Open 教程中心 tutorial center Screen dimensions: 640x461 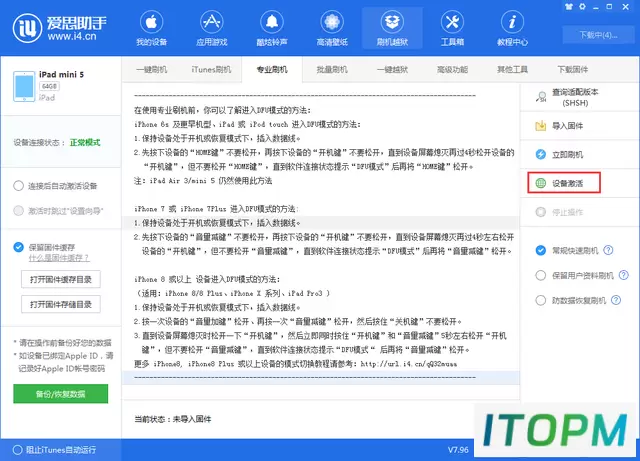tap(512, 28)
